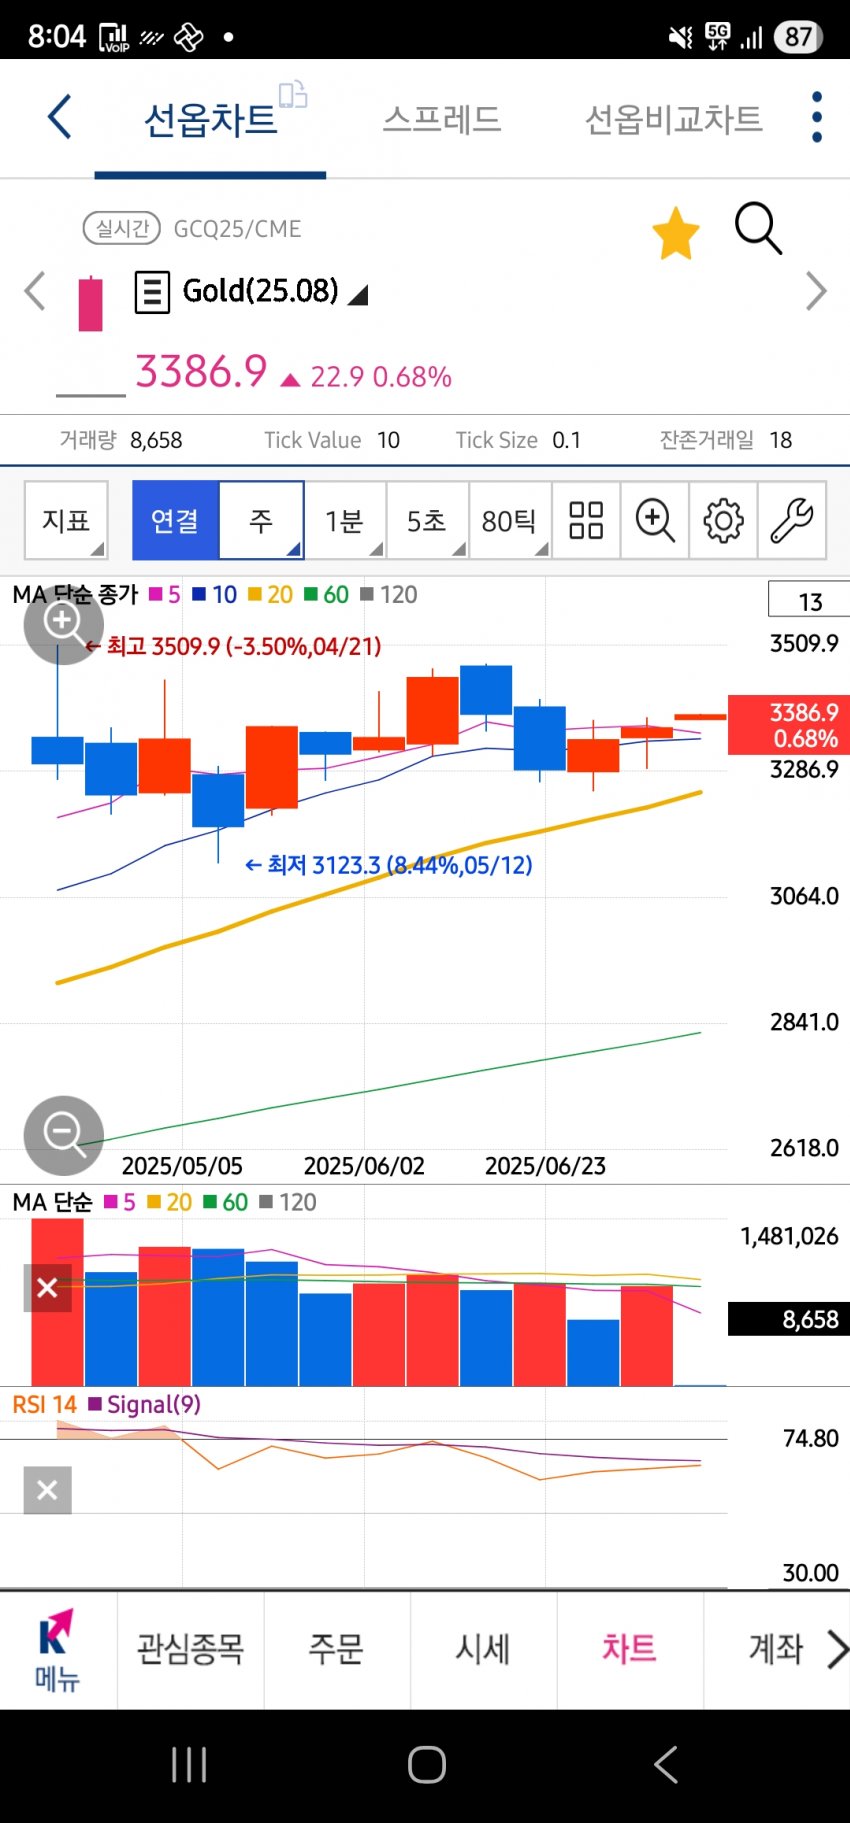Open chart settings gear icon

(x=723, y=520)
